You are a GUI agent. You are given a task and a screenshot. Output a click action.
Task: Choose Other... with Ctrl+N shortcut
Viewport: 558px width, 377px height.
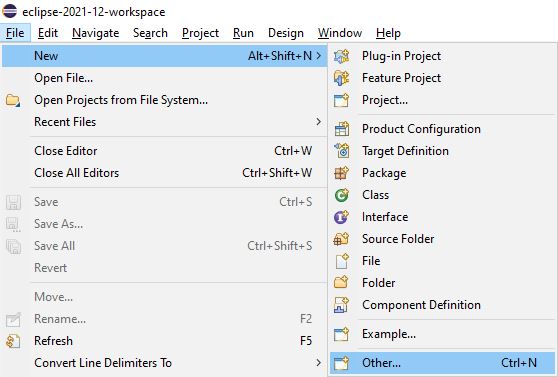click(442, 363)
